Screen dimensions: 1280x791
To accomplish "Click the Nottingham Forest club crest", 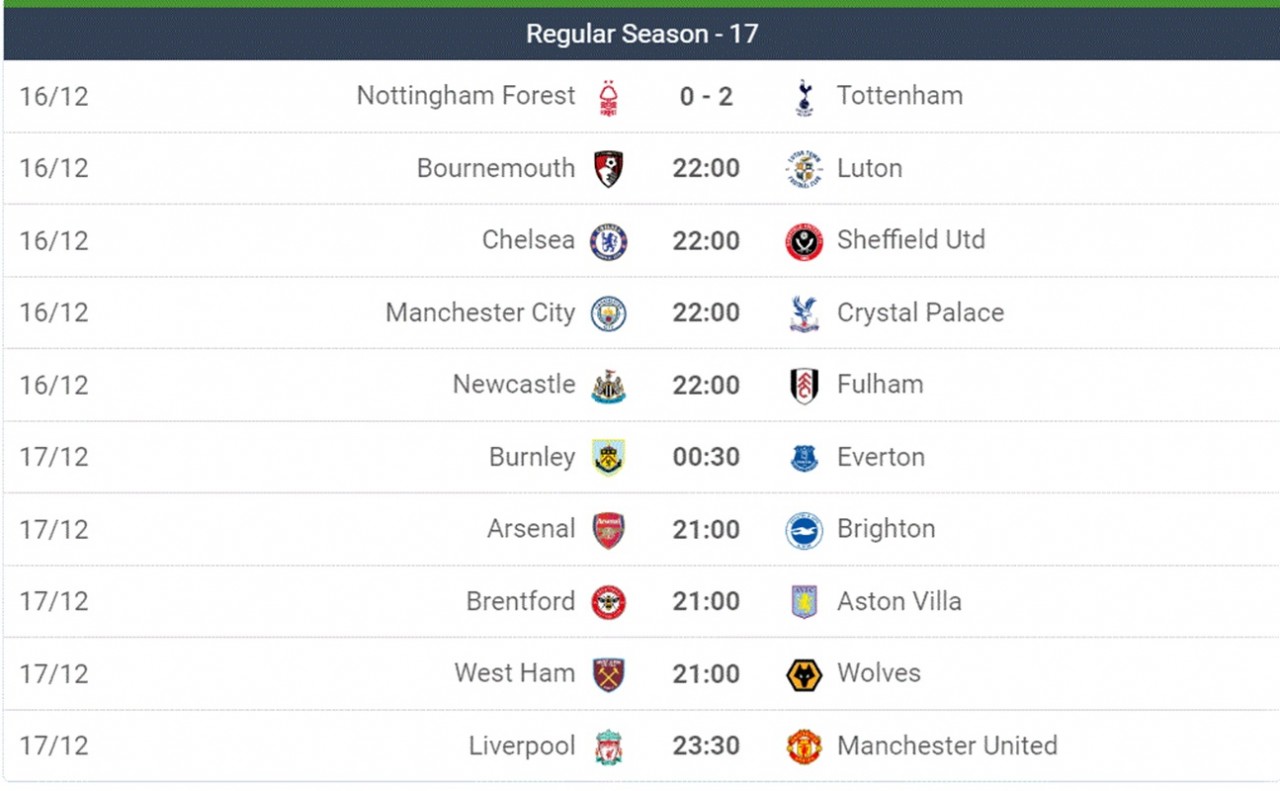I will 607,95.
